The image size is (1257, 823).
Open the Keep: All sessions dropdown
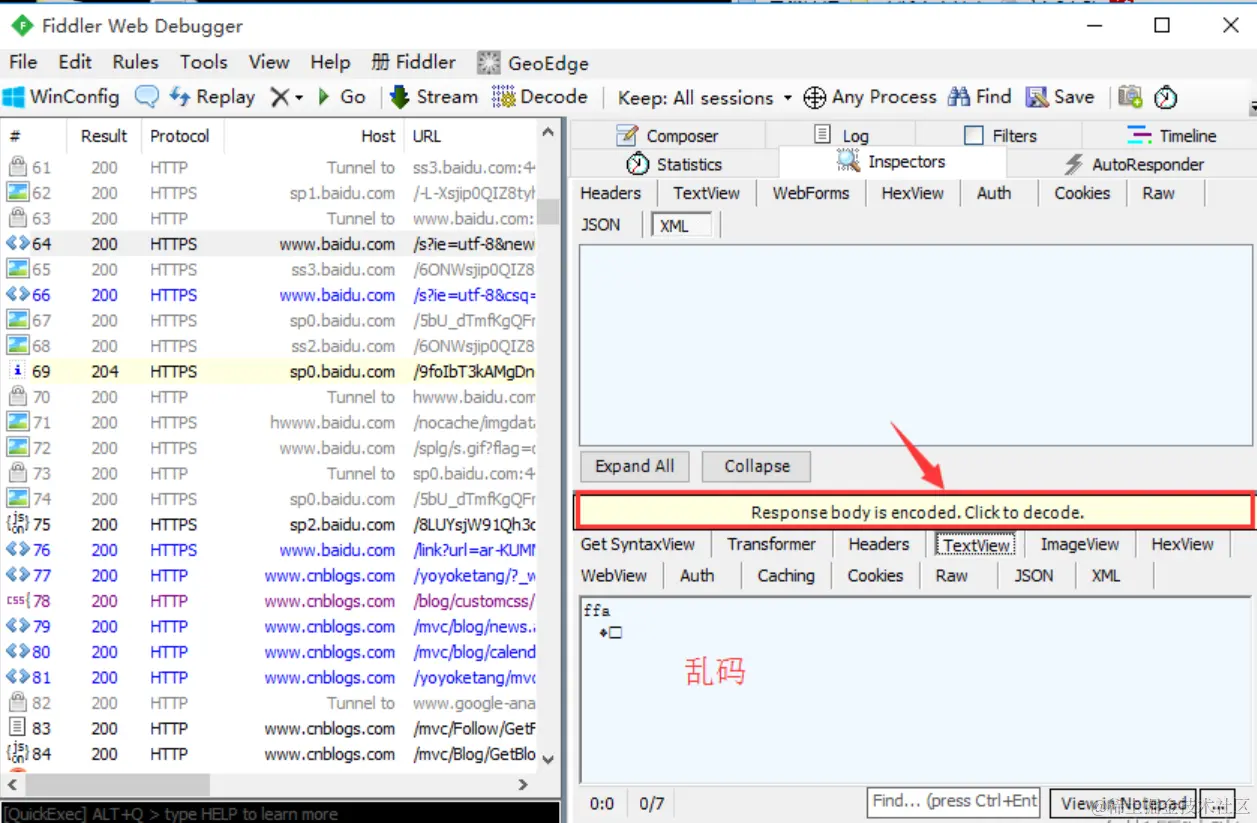coord(704,98)
